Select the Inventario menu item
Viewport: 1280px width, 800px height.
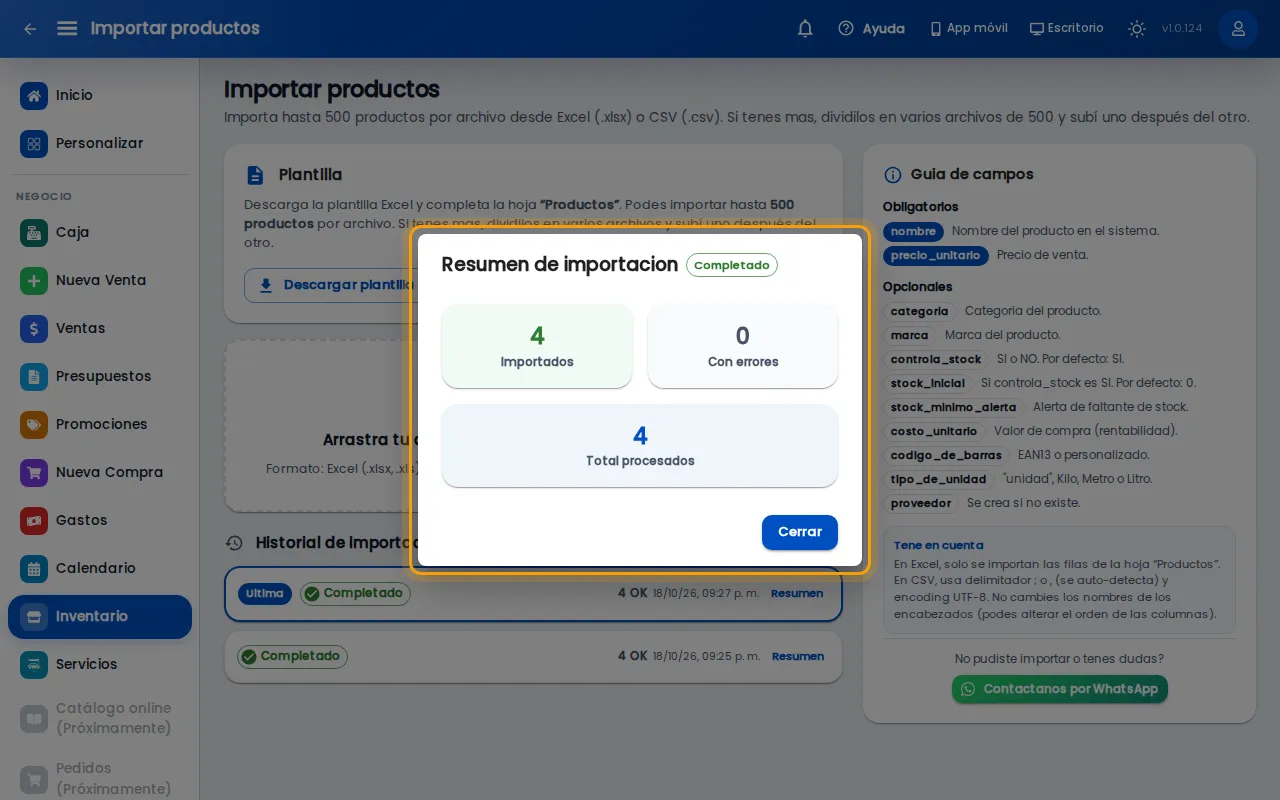(x=100, y=616)
